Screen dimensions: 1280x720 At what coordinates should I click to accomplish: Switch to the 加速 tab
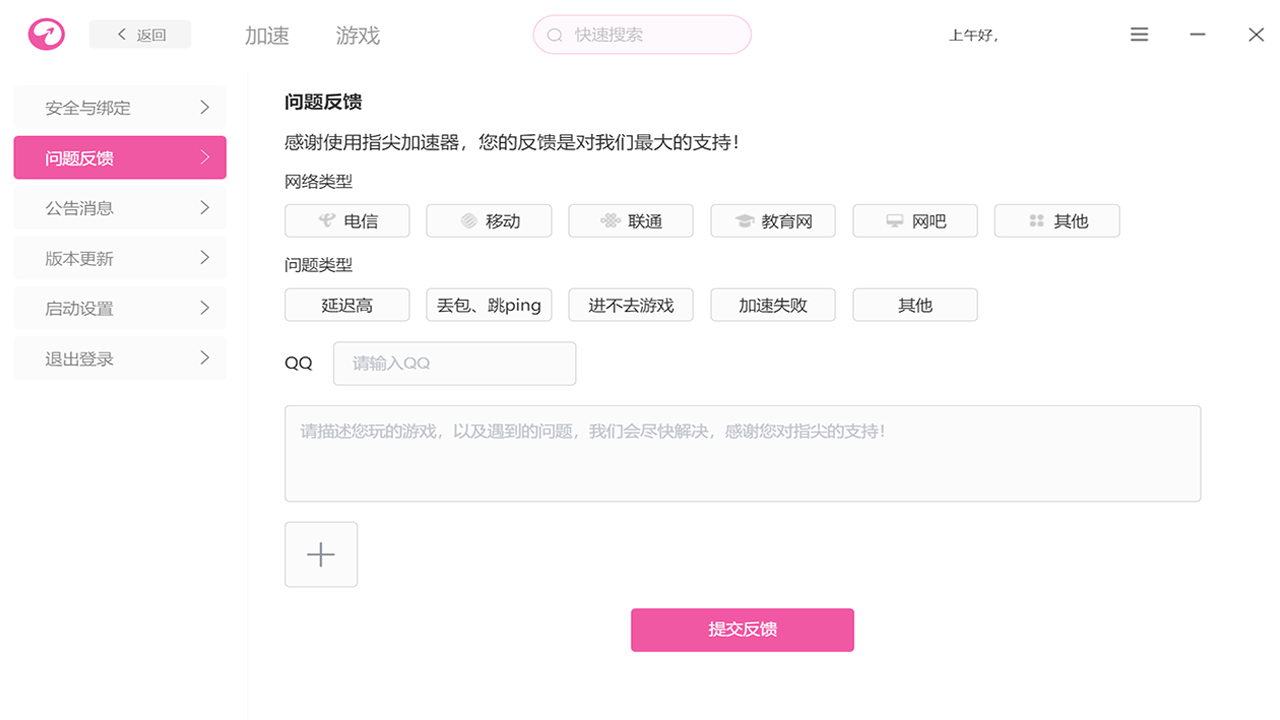[x=265, y=34]
